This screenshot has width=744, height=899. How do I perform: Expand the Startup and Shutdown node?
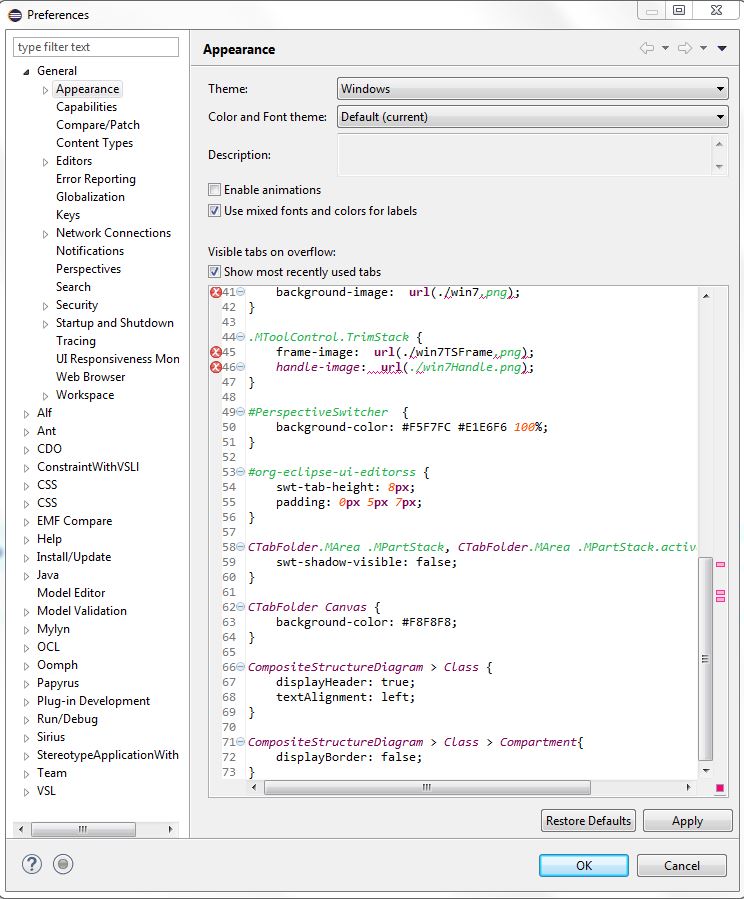click(x=45, y=324)
